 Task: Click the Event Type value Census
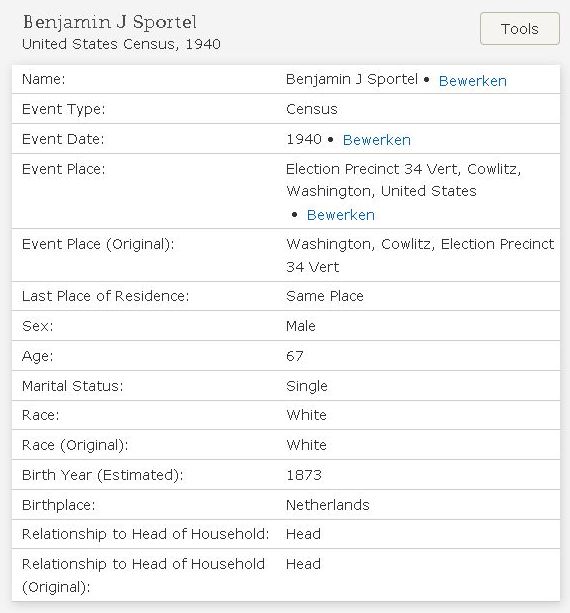312,109
